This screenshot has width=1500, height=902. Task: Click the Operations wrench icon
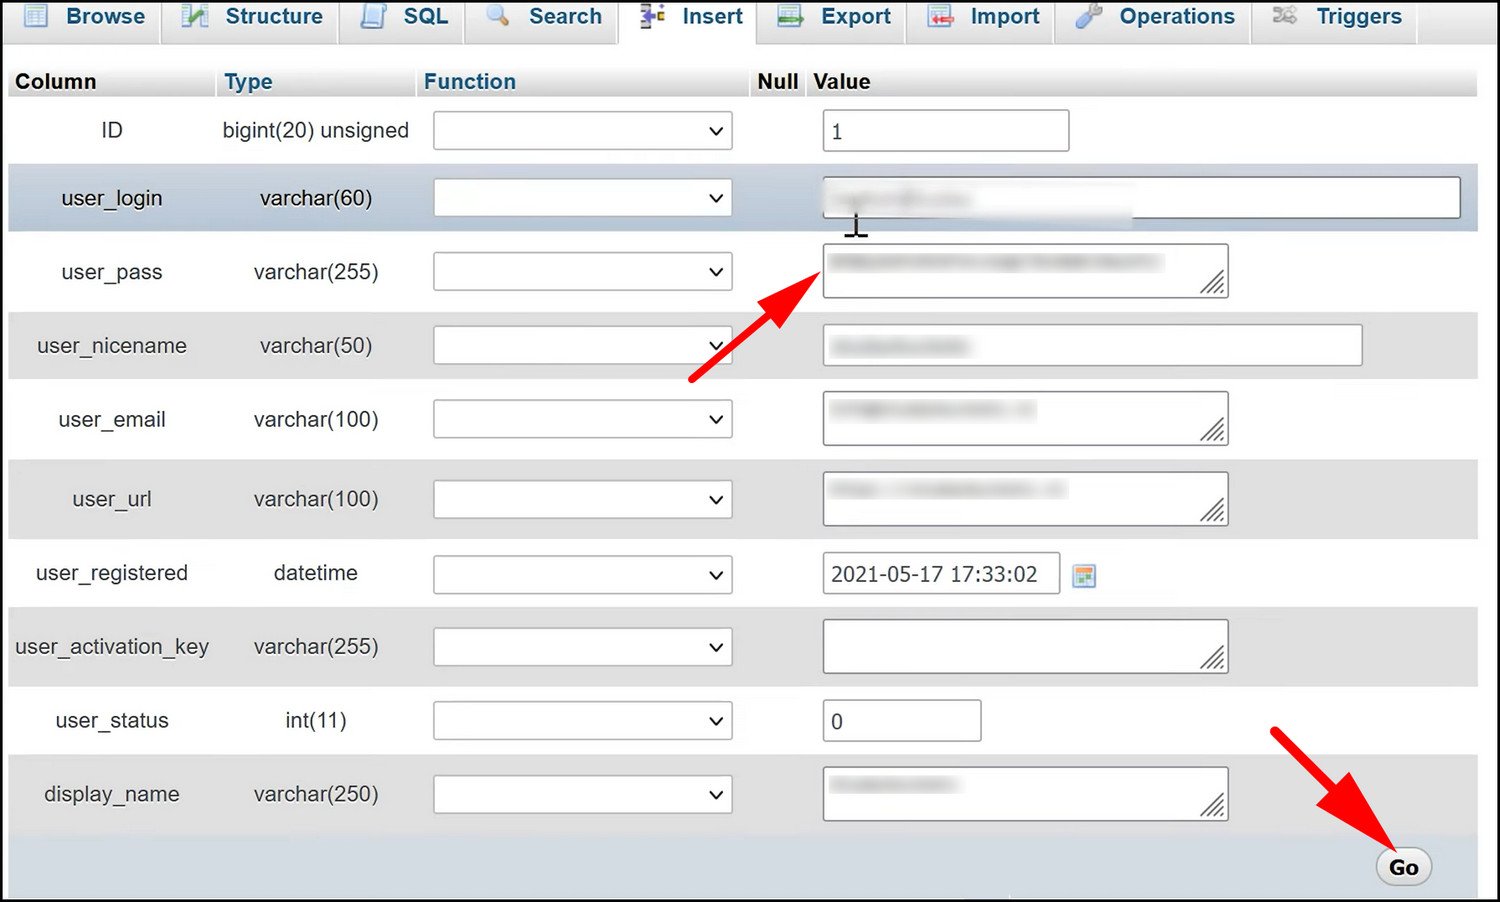coord(1089,16)
